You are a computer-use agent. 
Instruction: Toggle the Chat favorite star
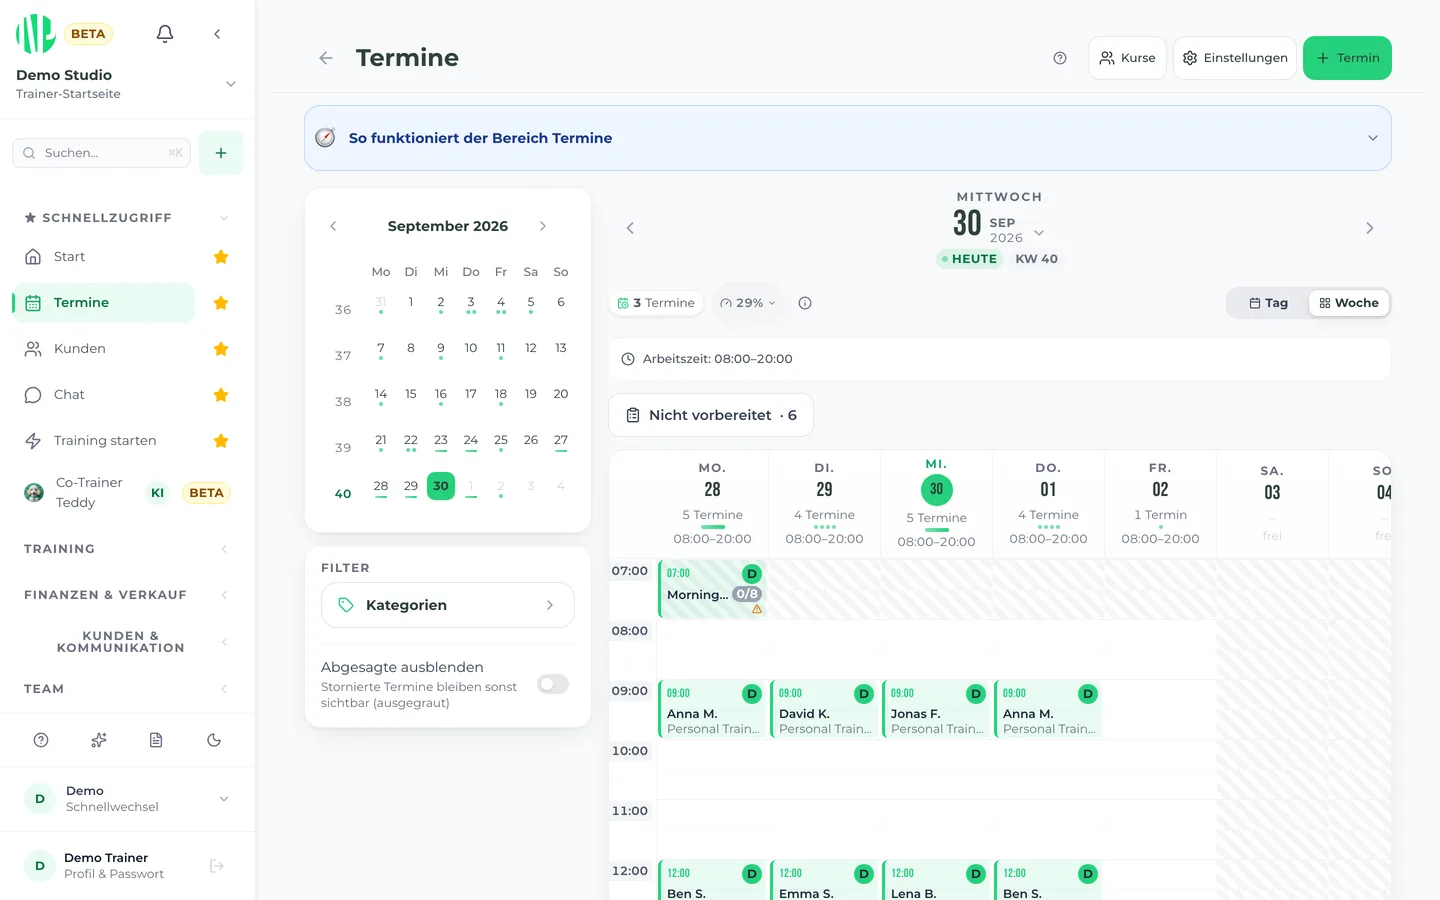(221, 395)
